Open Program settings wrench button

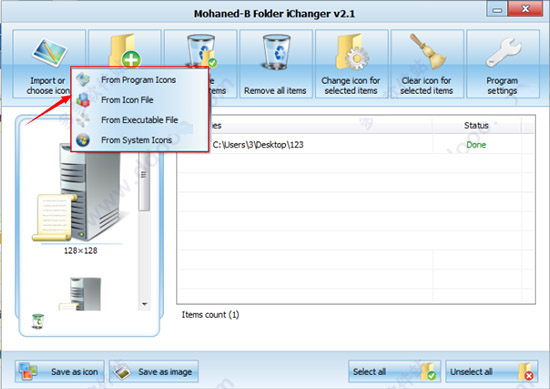click(503, 63)
